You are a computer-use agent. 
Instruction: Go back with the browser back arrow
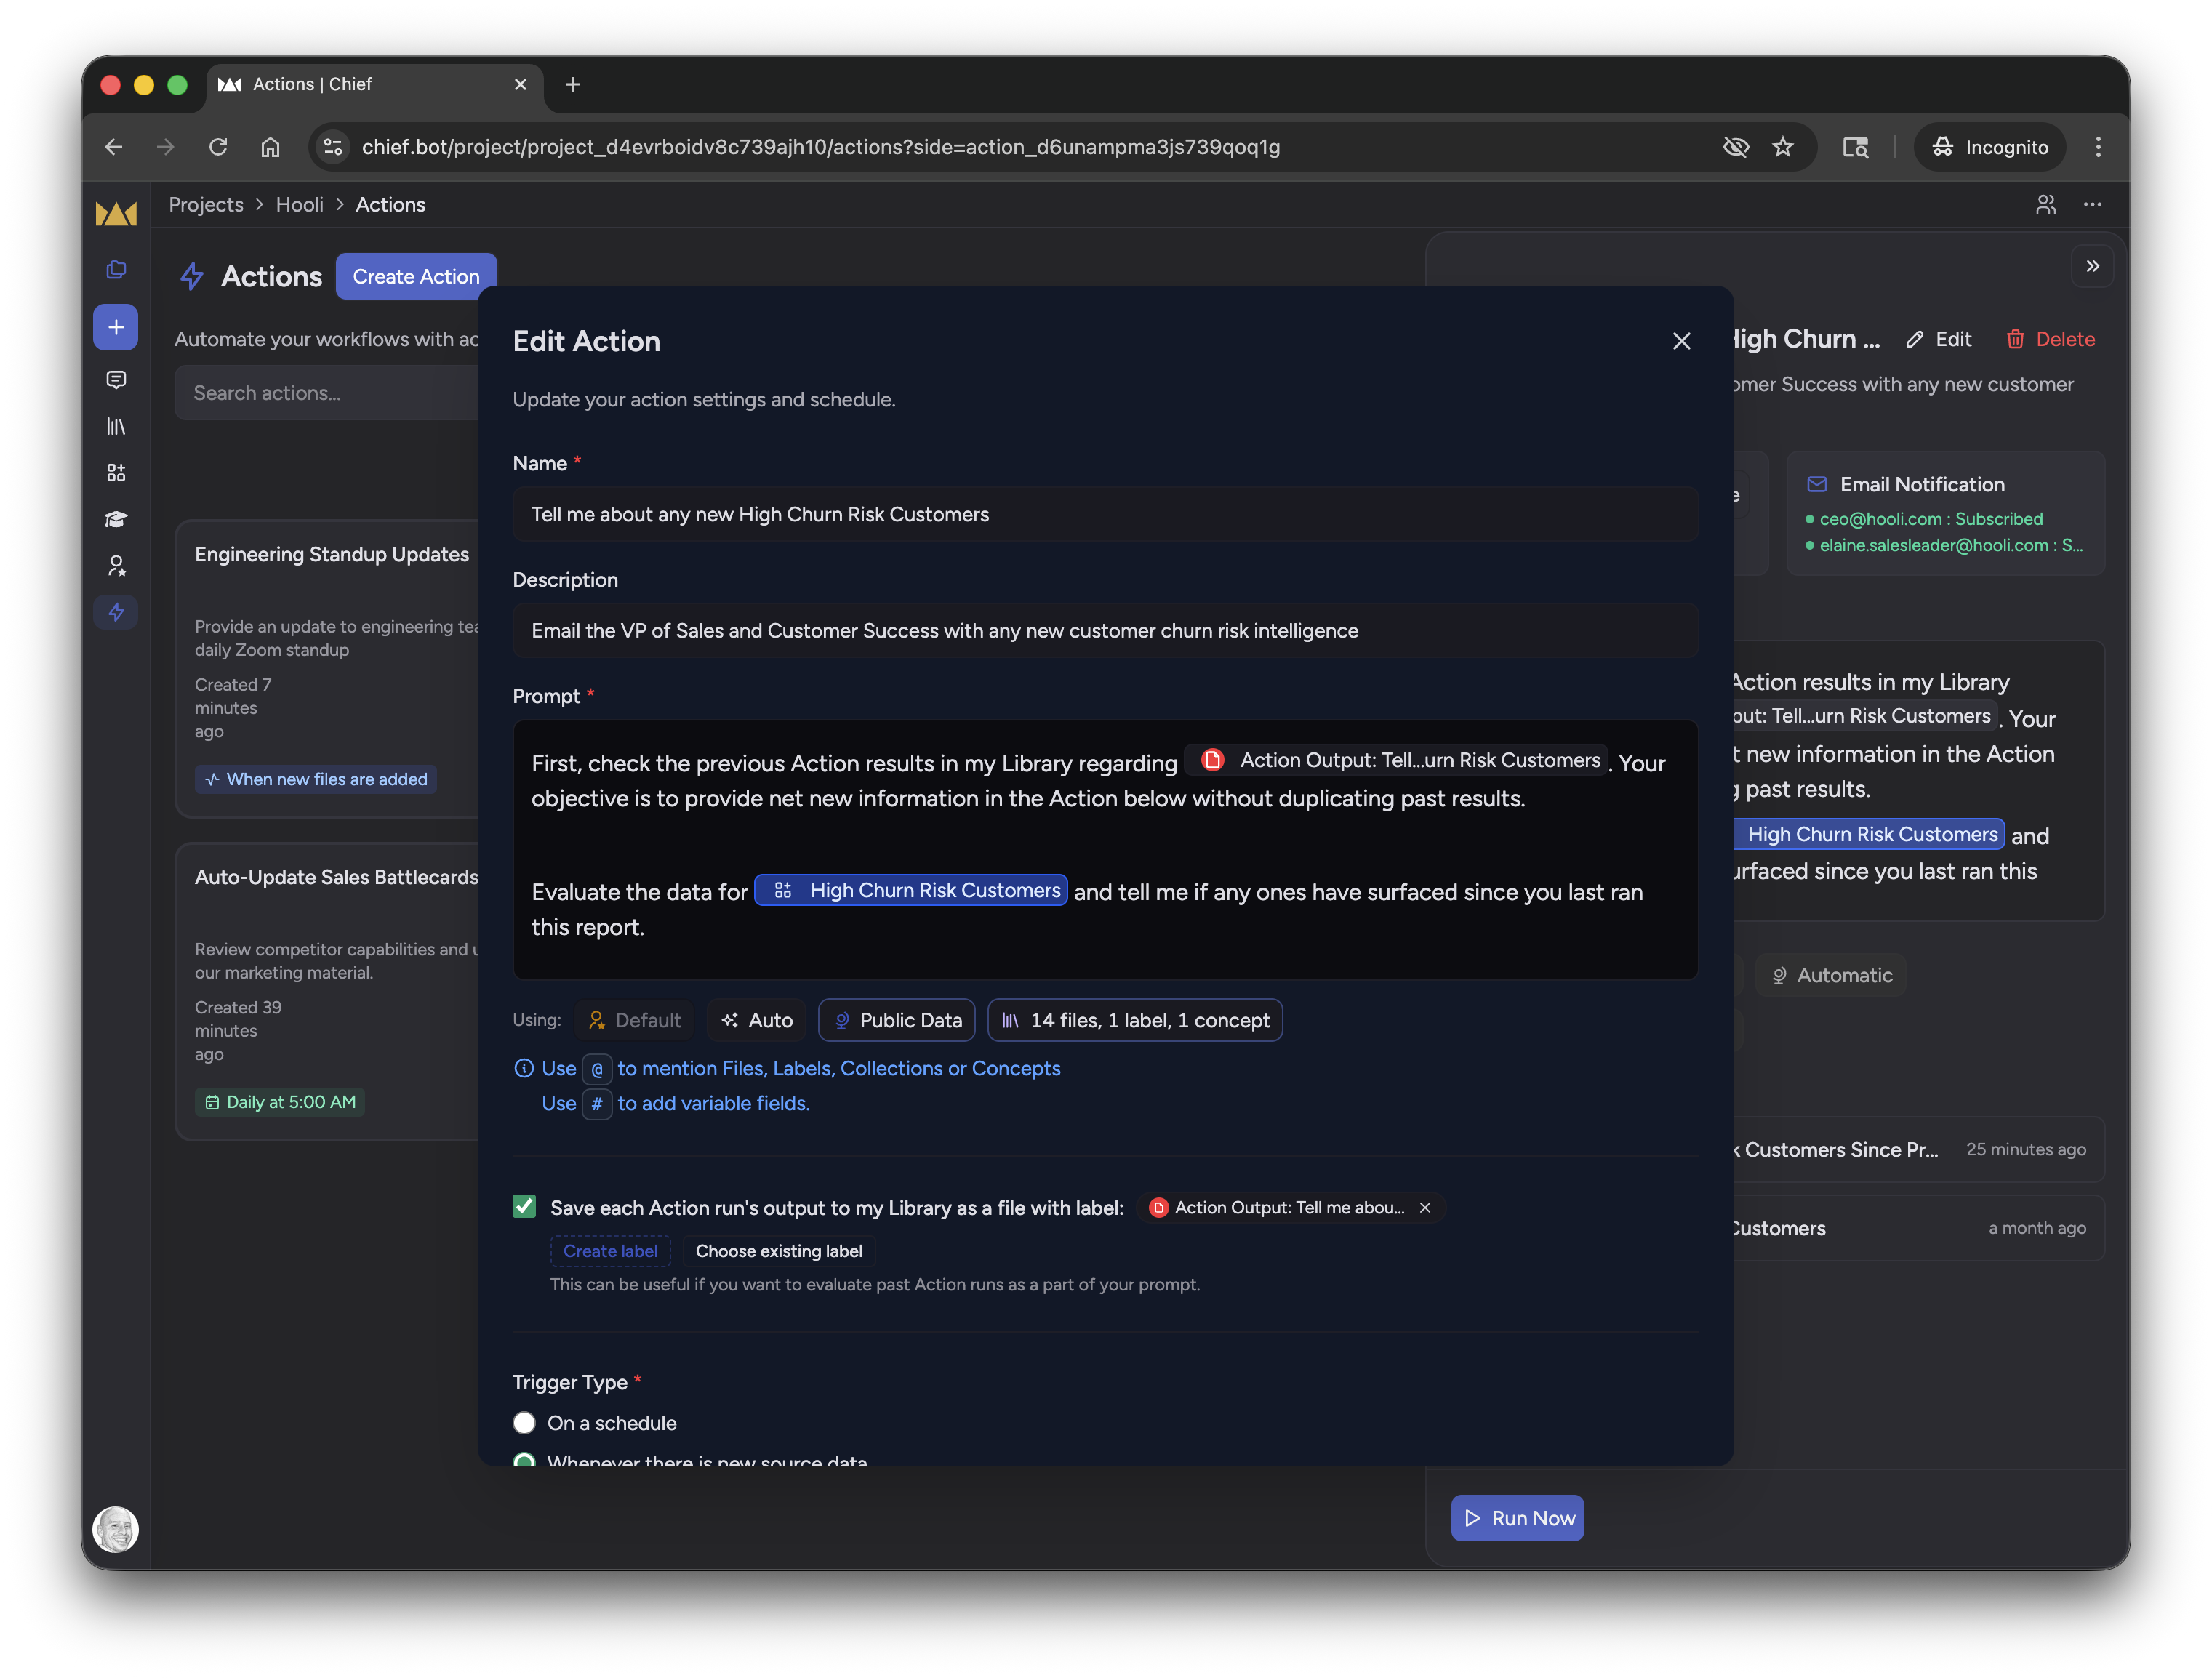click(114, 147)
